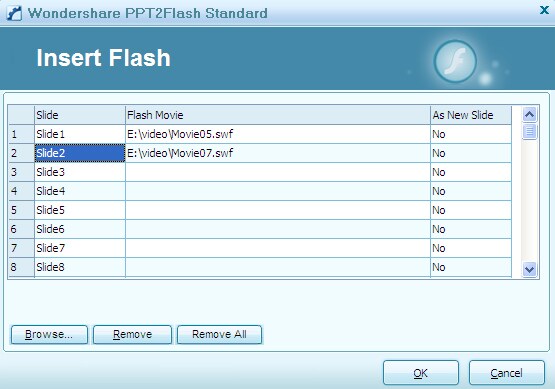The image size is (555, 389).
Task: Click the scroll down arrow of table
Action: click(x=530, y=269)
